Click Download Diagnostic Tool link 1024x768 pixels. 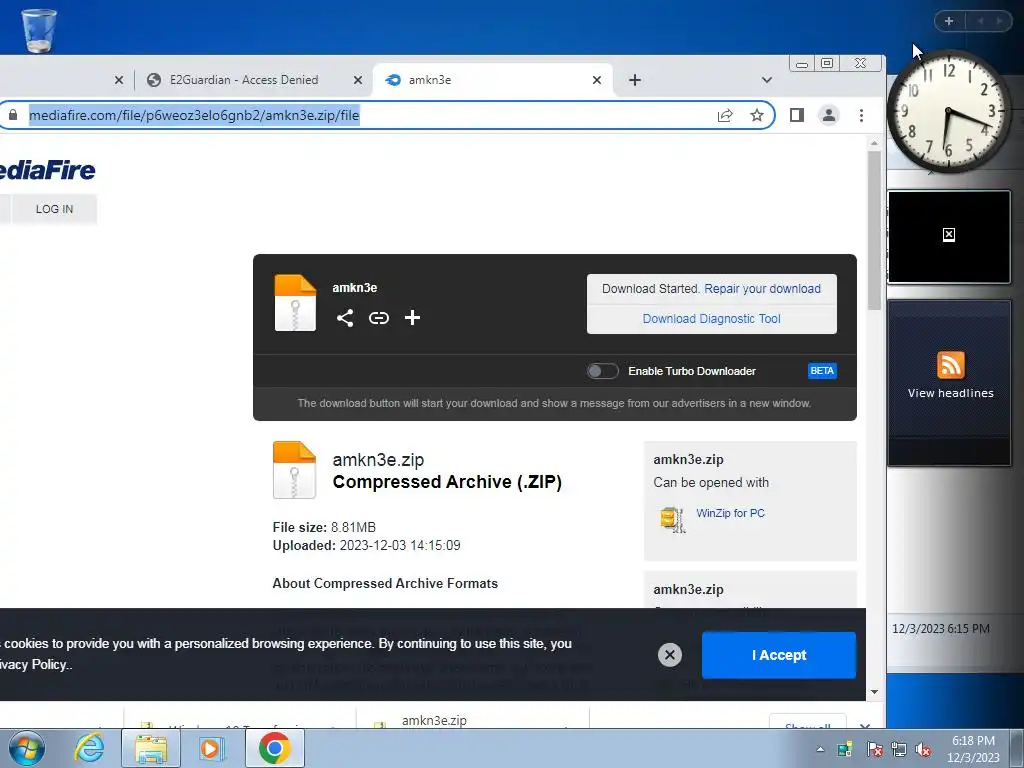pyautogui.click(x=711, y=319)
